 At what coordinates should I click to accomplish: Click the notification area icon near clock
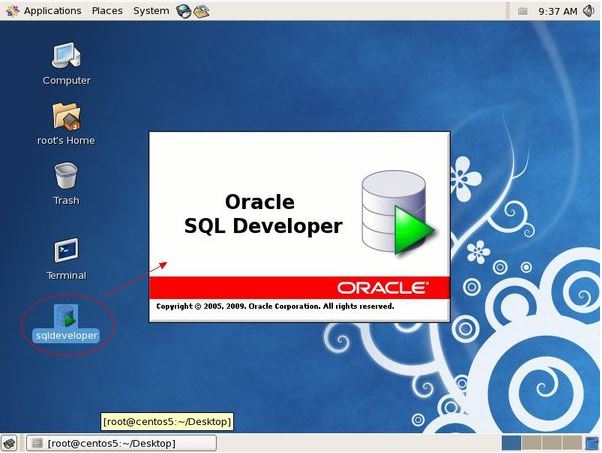click(523, 11)
